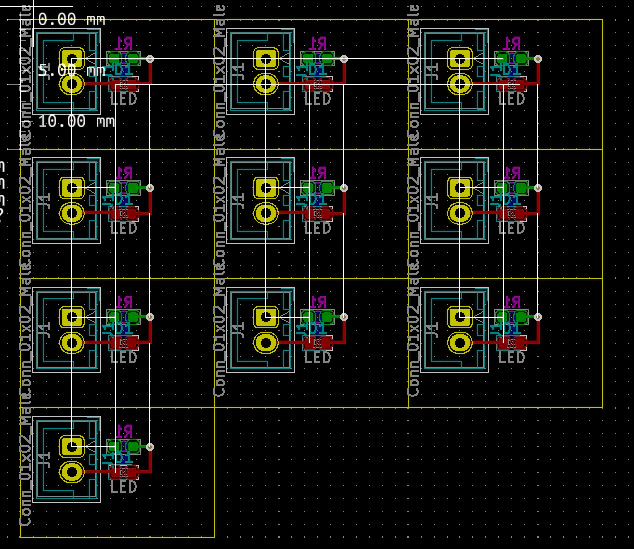Select square pad of J1 in the lone fourth-row board
This screenshot has width=634, height=549.
72,446
